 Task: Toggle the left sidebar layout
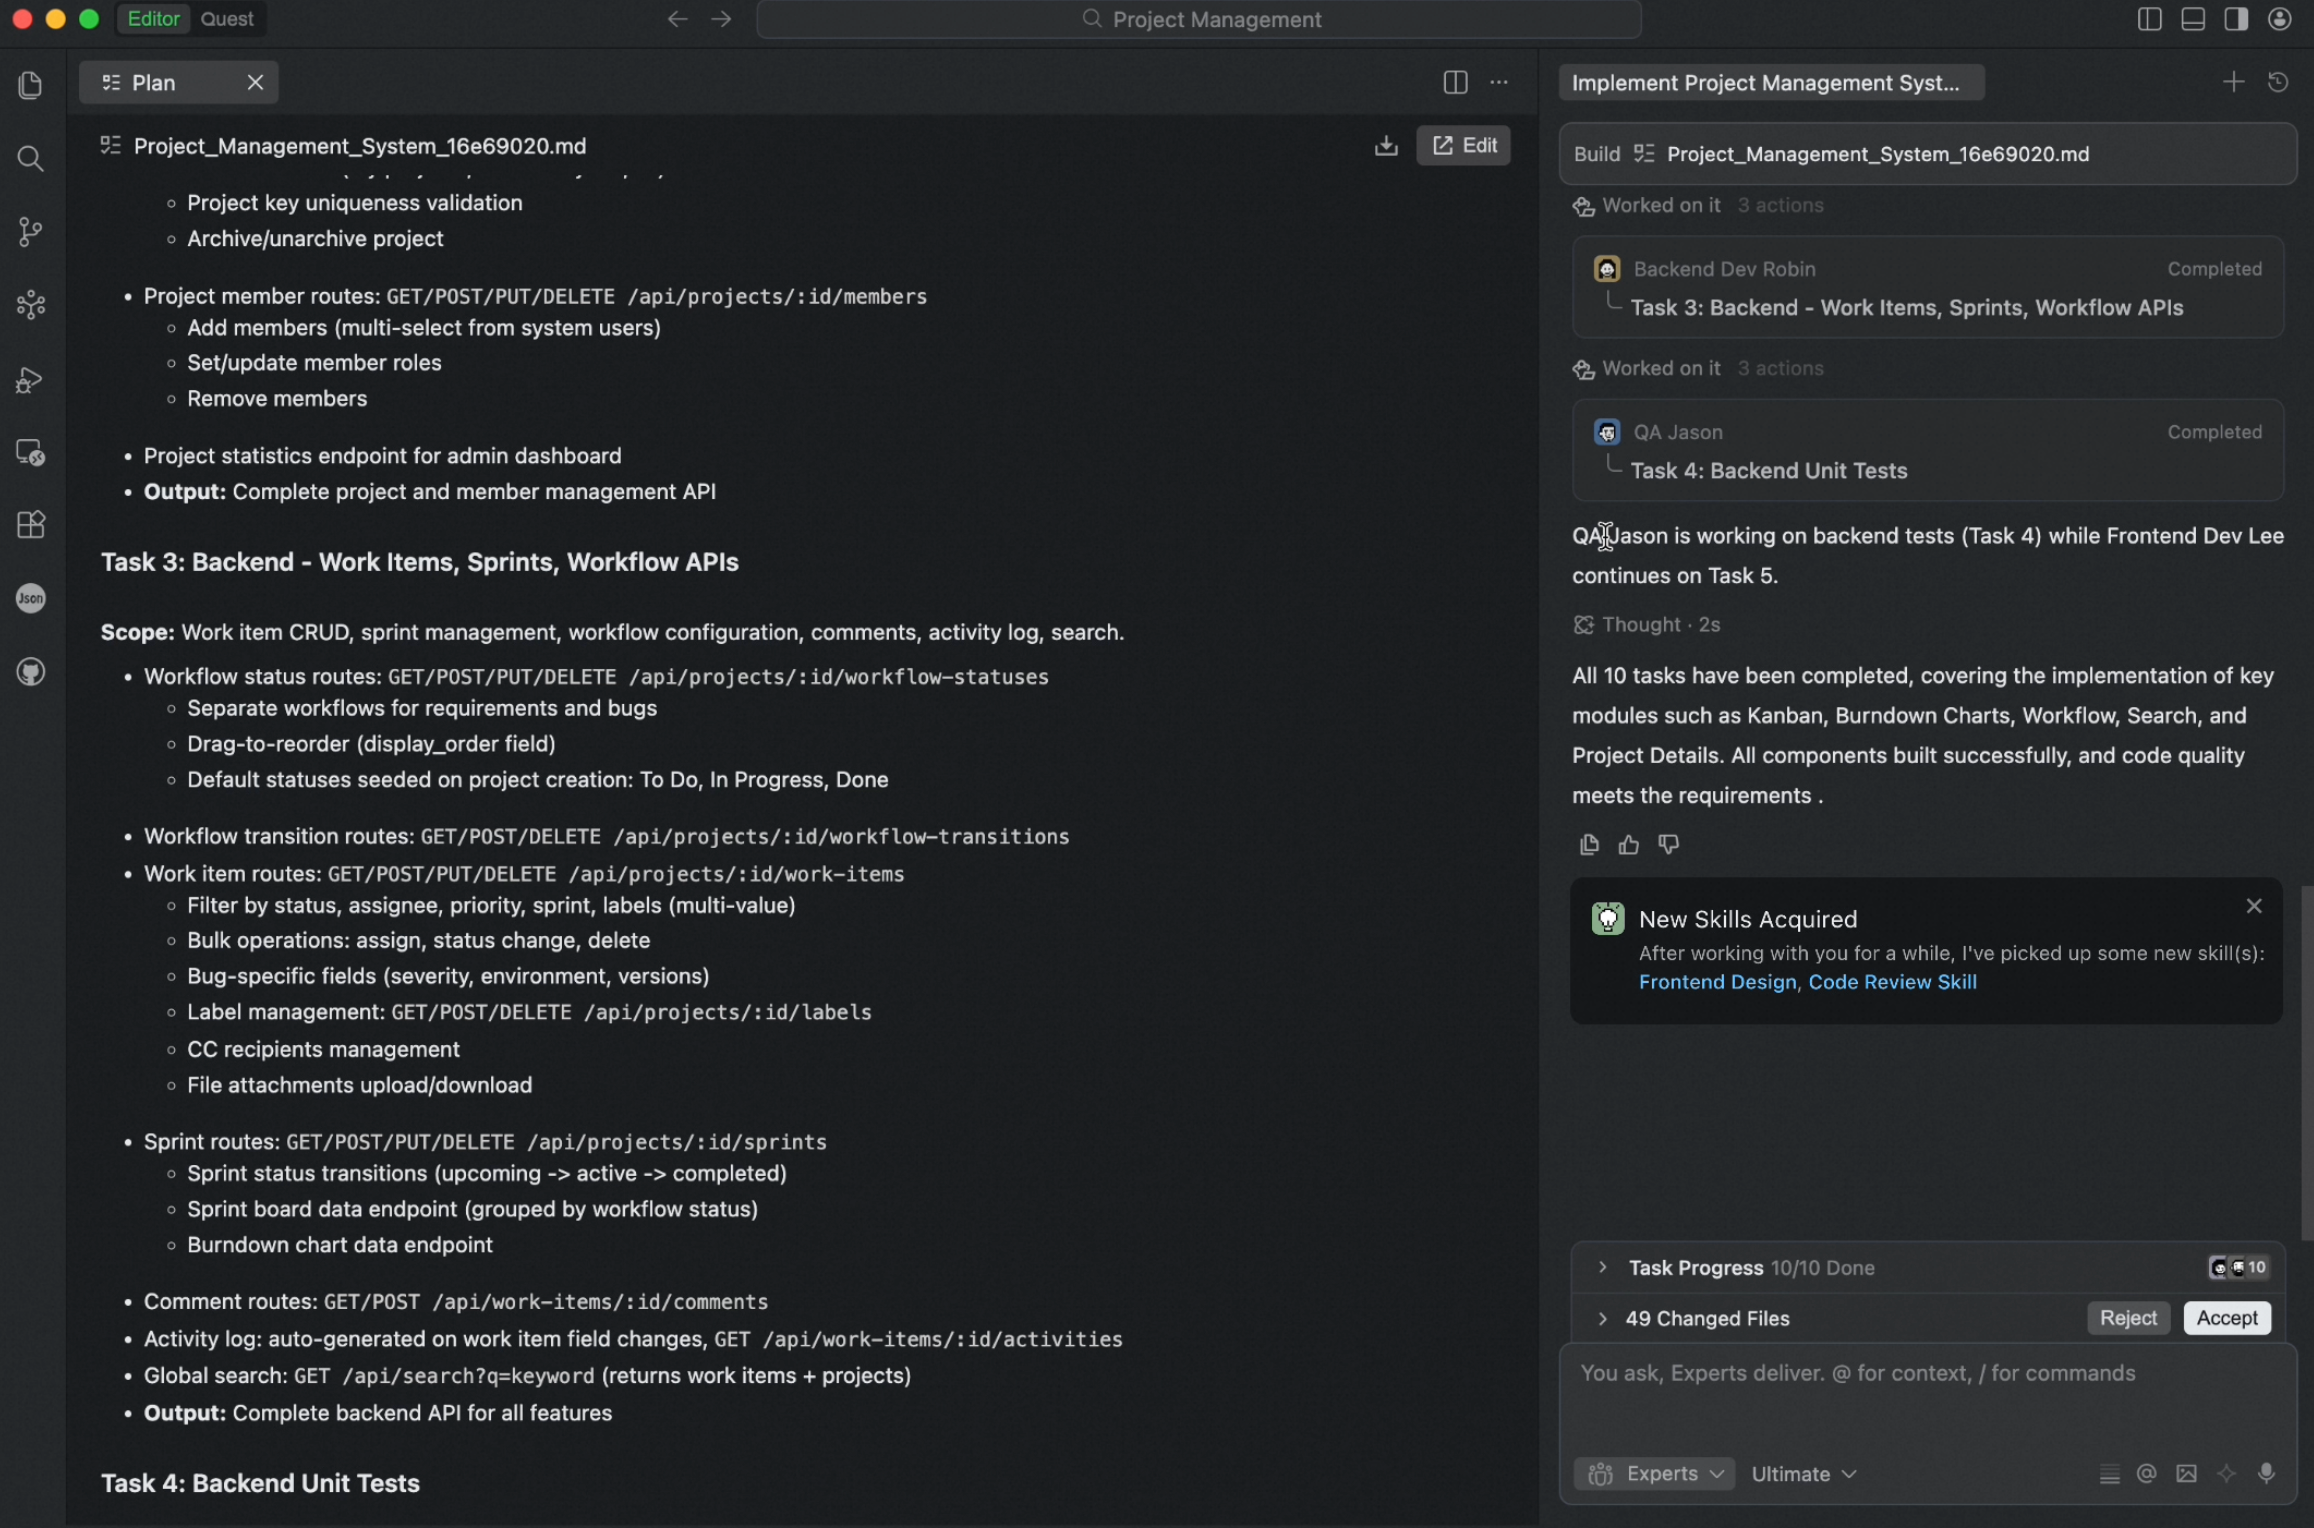(x=2149, y=19)
